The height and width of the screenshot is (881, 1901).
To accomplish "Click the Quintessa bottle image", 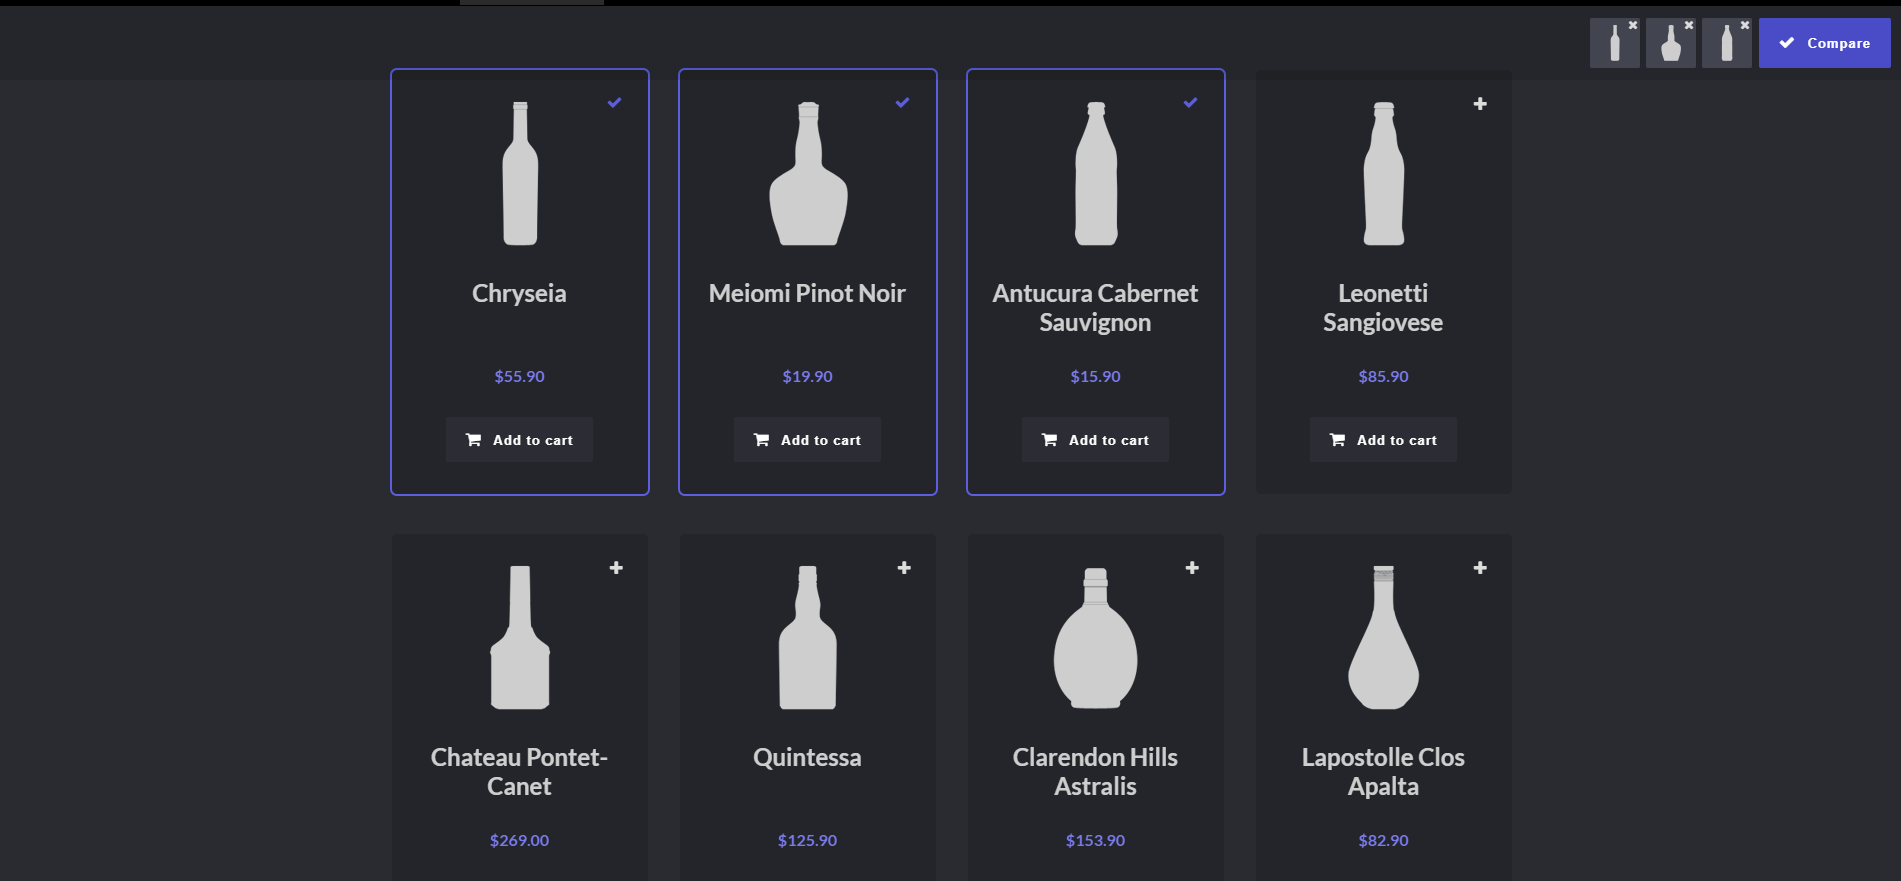I will point(808,638).
